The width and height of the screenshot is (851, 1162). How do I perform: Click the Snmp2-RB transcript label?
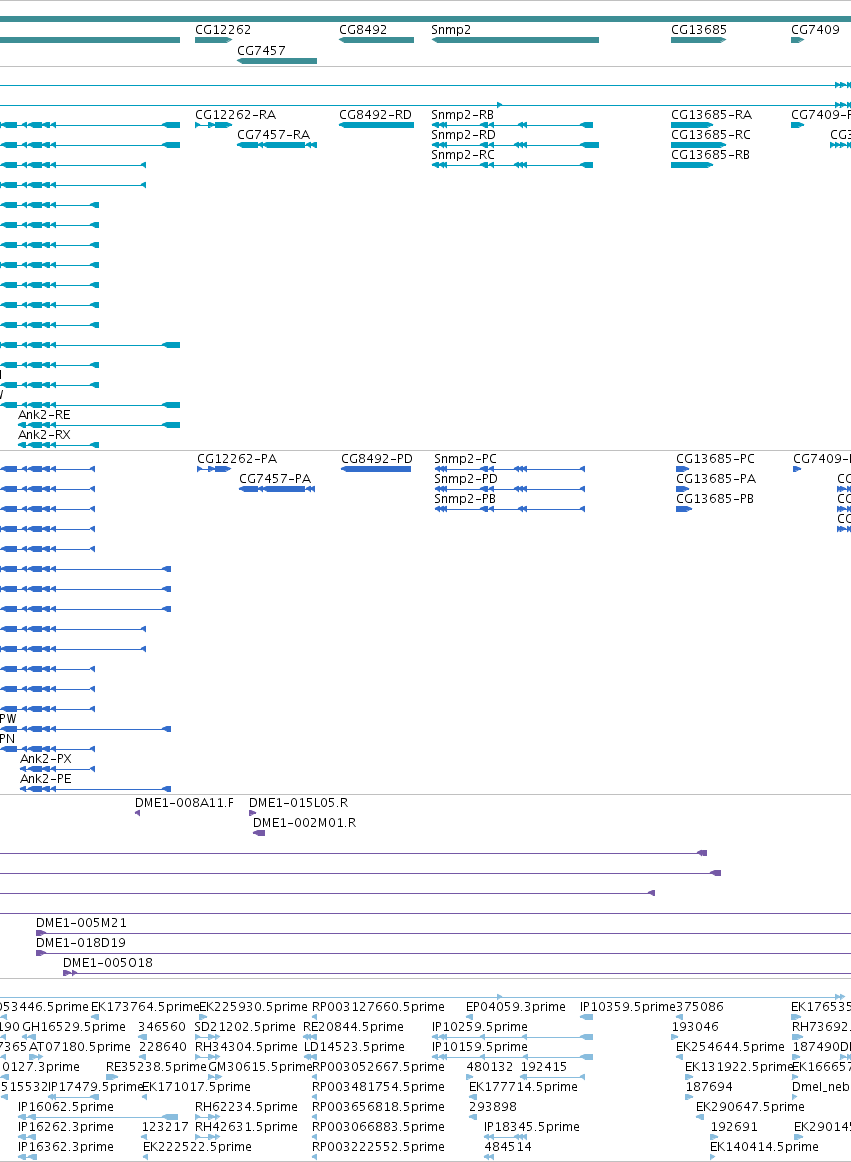pyautogui.click(x=463, y=115)
